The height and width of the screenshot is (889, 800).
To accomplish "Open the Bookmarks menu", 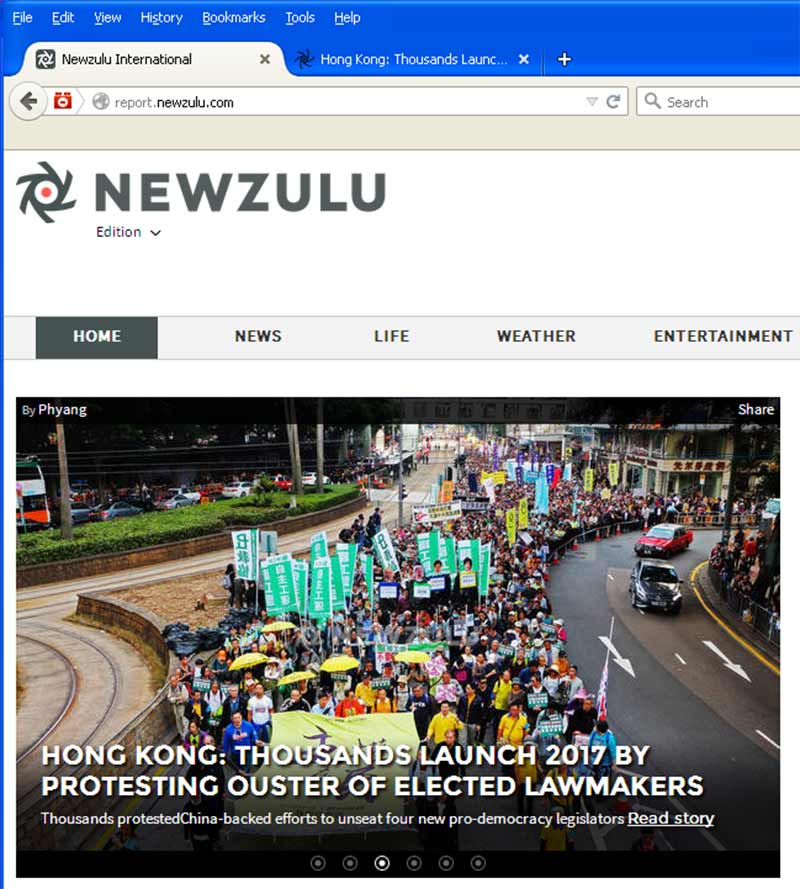I will (x=234, y=18).
